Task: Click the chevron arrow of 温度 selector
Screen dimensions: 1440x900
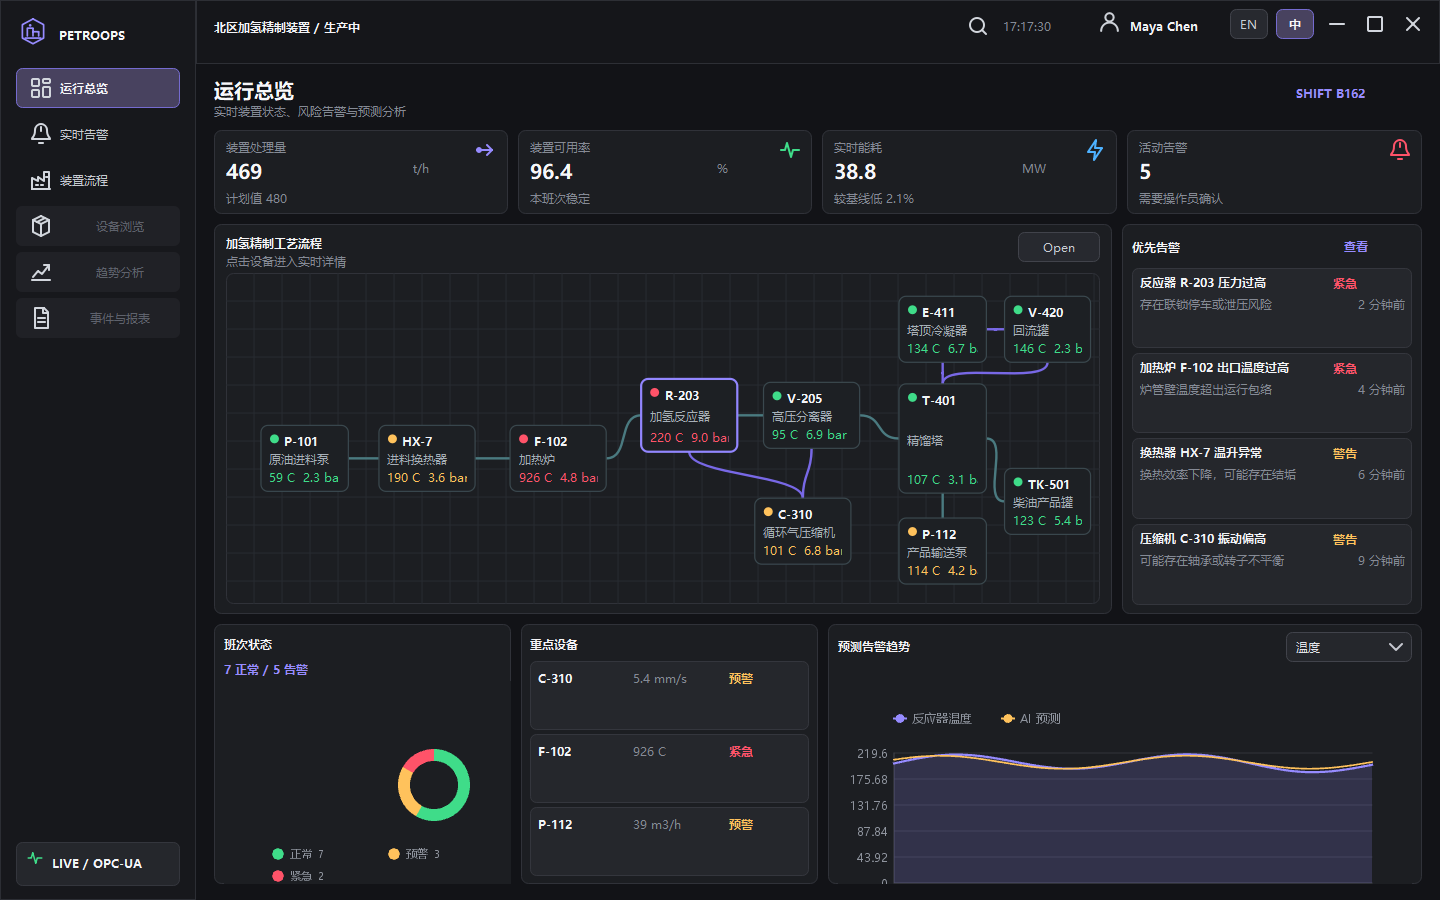Action: point(1396,647)
